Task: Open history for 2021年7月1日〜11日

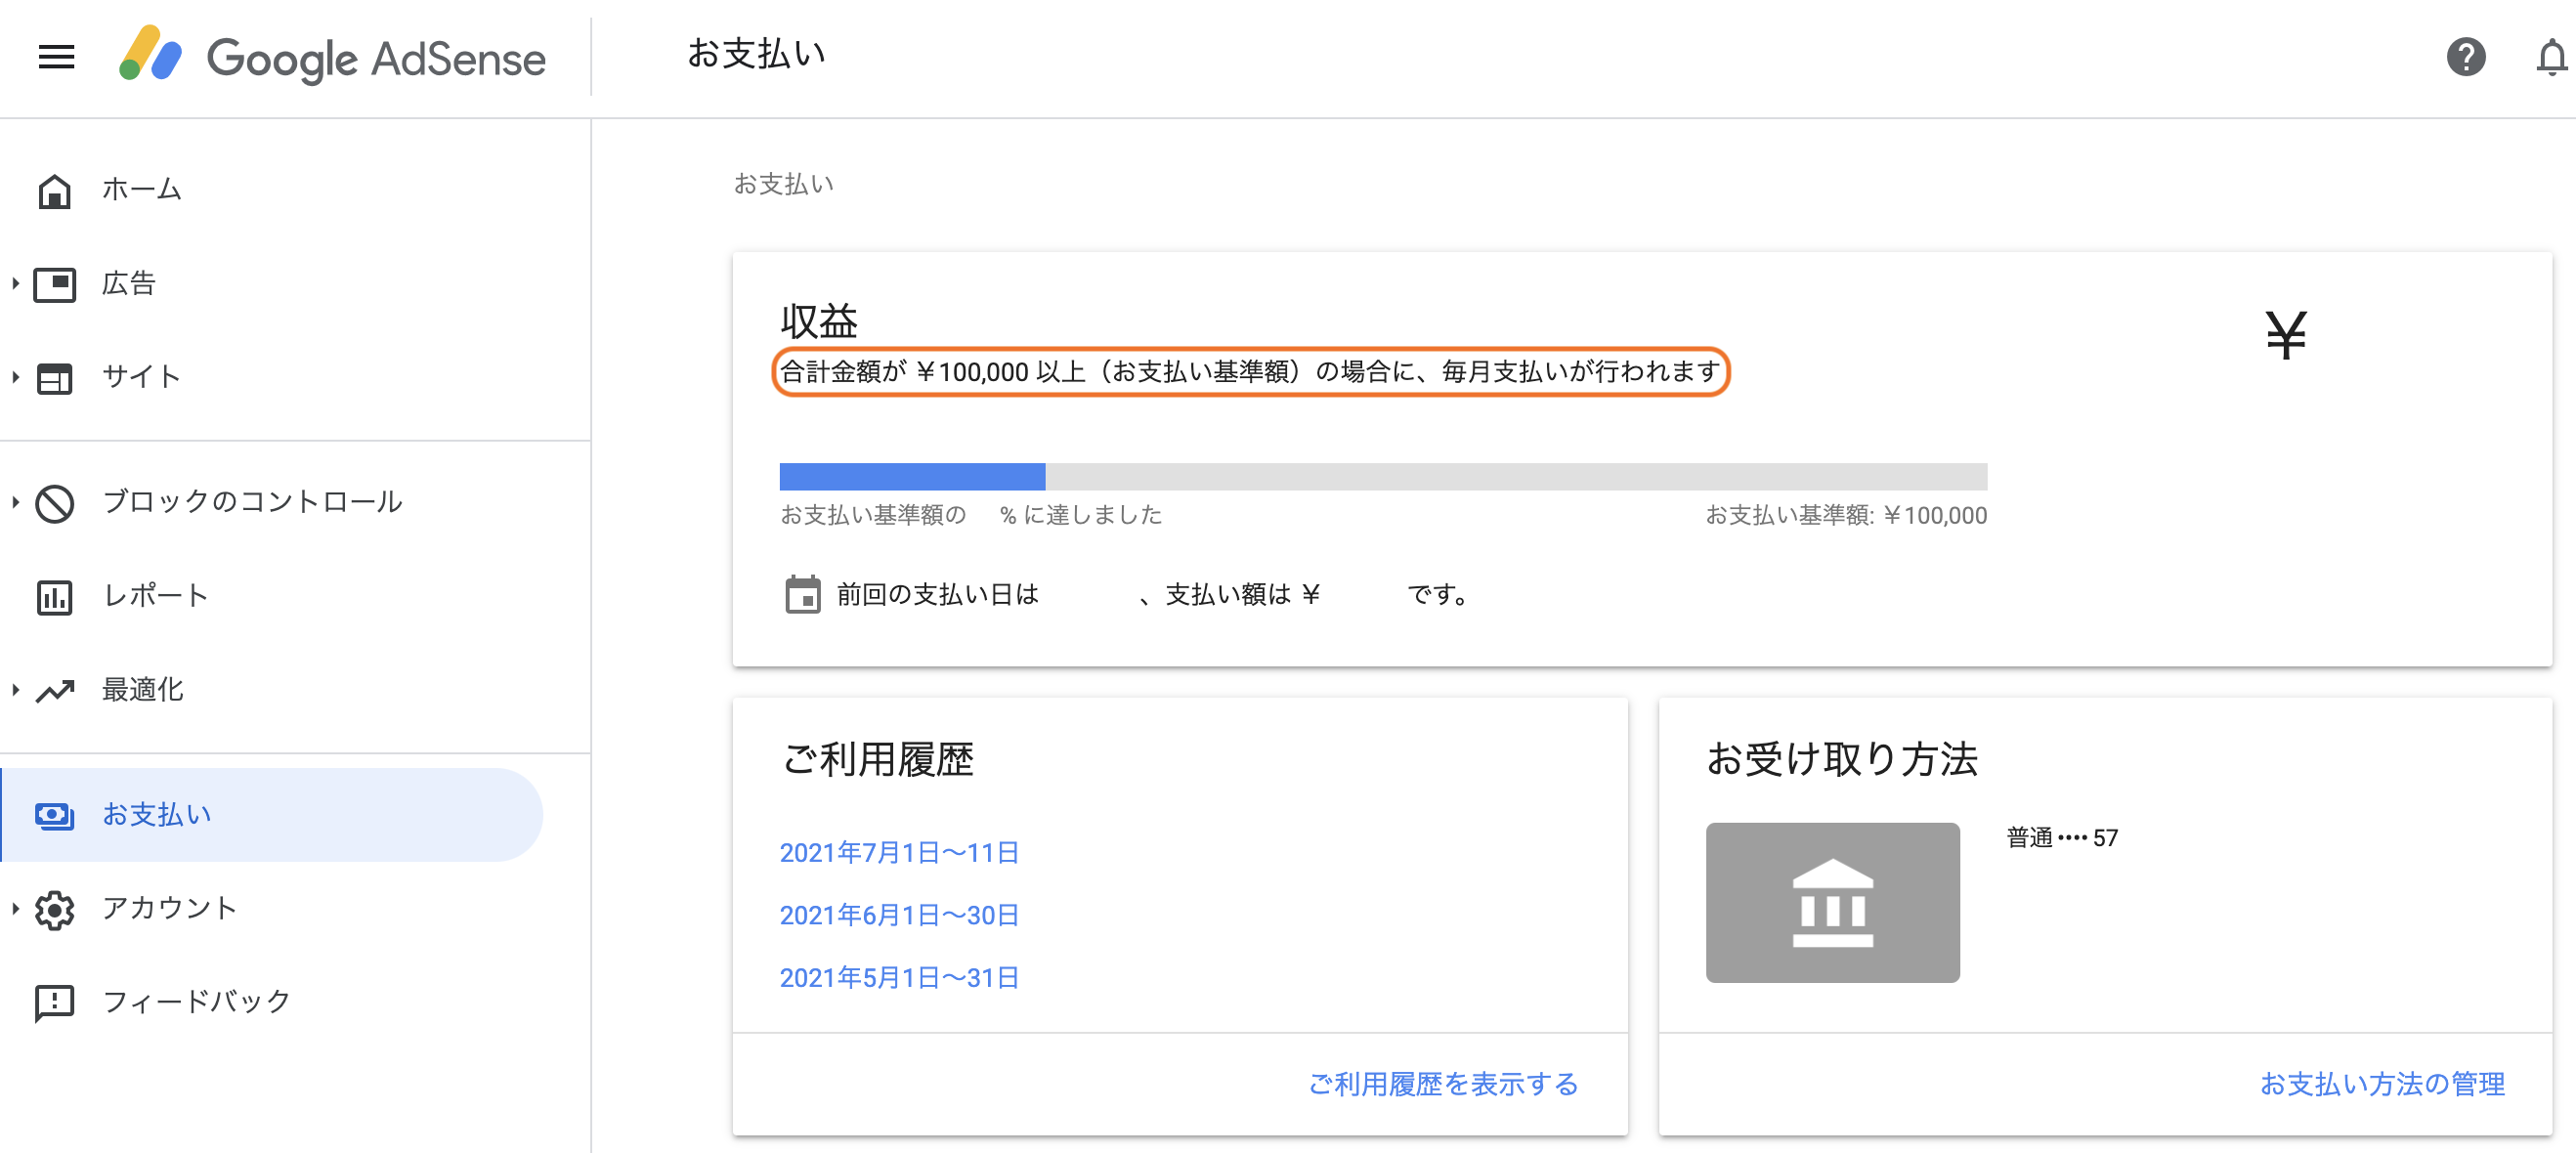Action: pos(899,853)
